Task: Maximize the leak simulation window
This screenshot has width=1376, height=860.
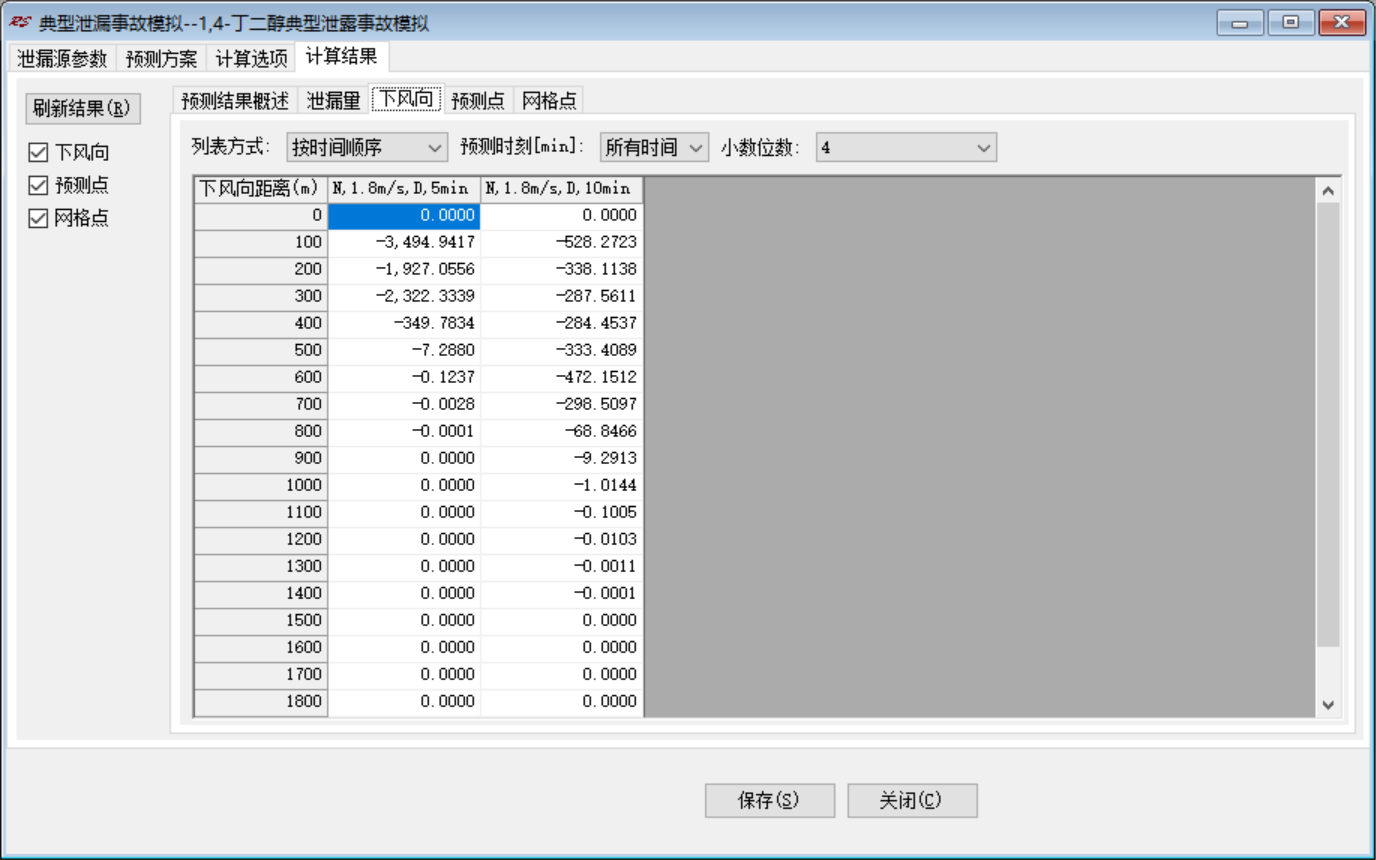Action: click(1291, 23)
